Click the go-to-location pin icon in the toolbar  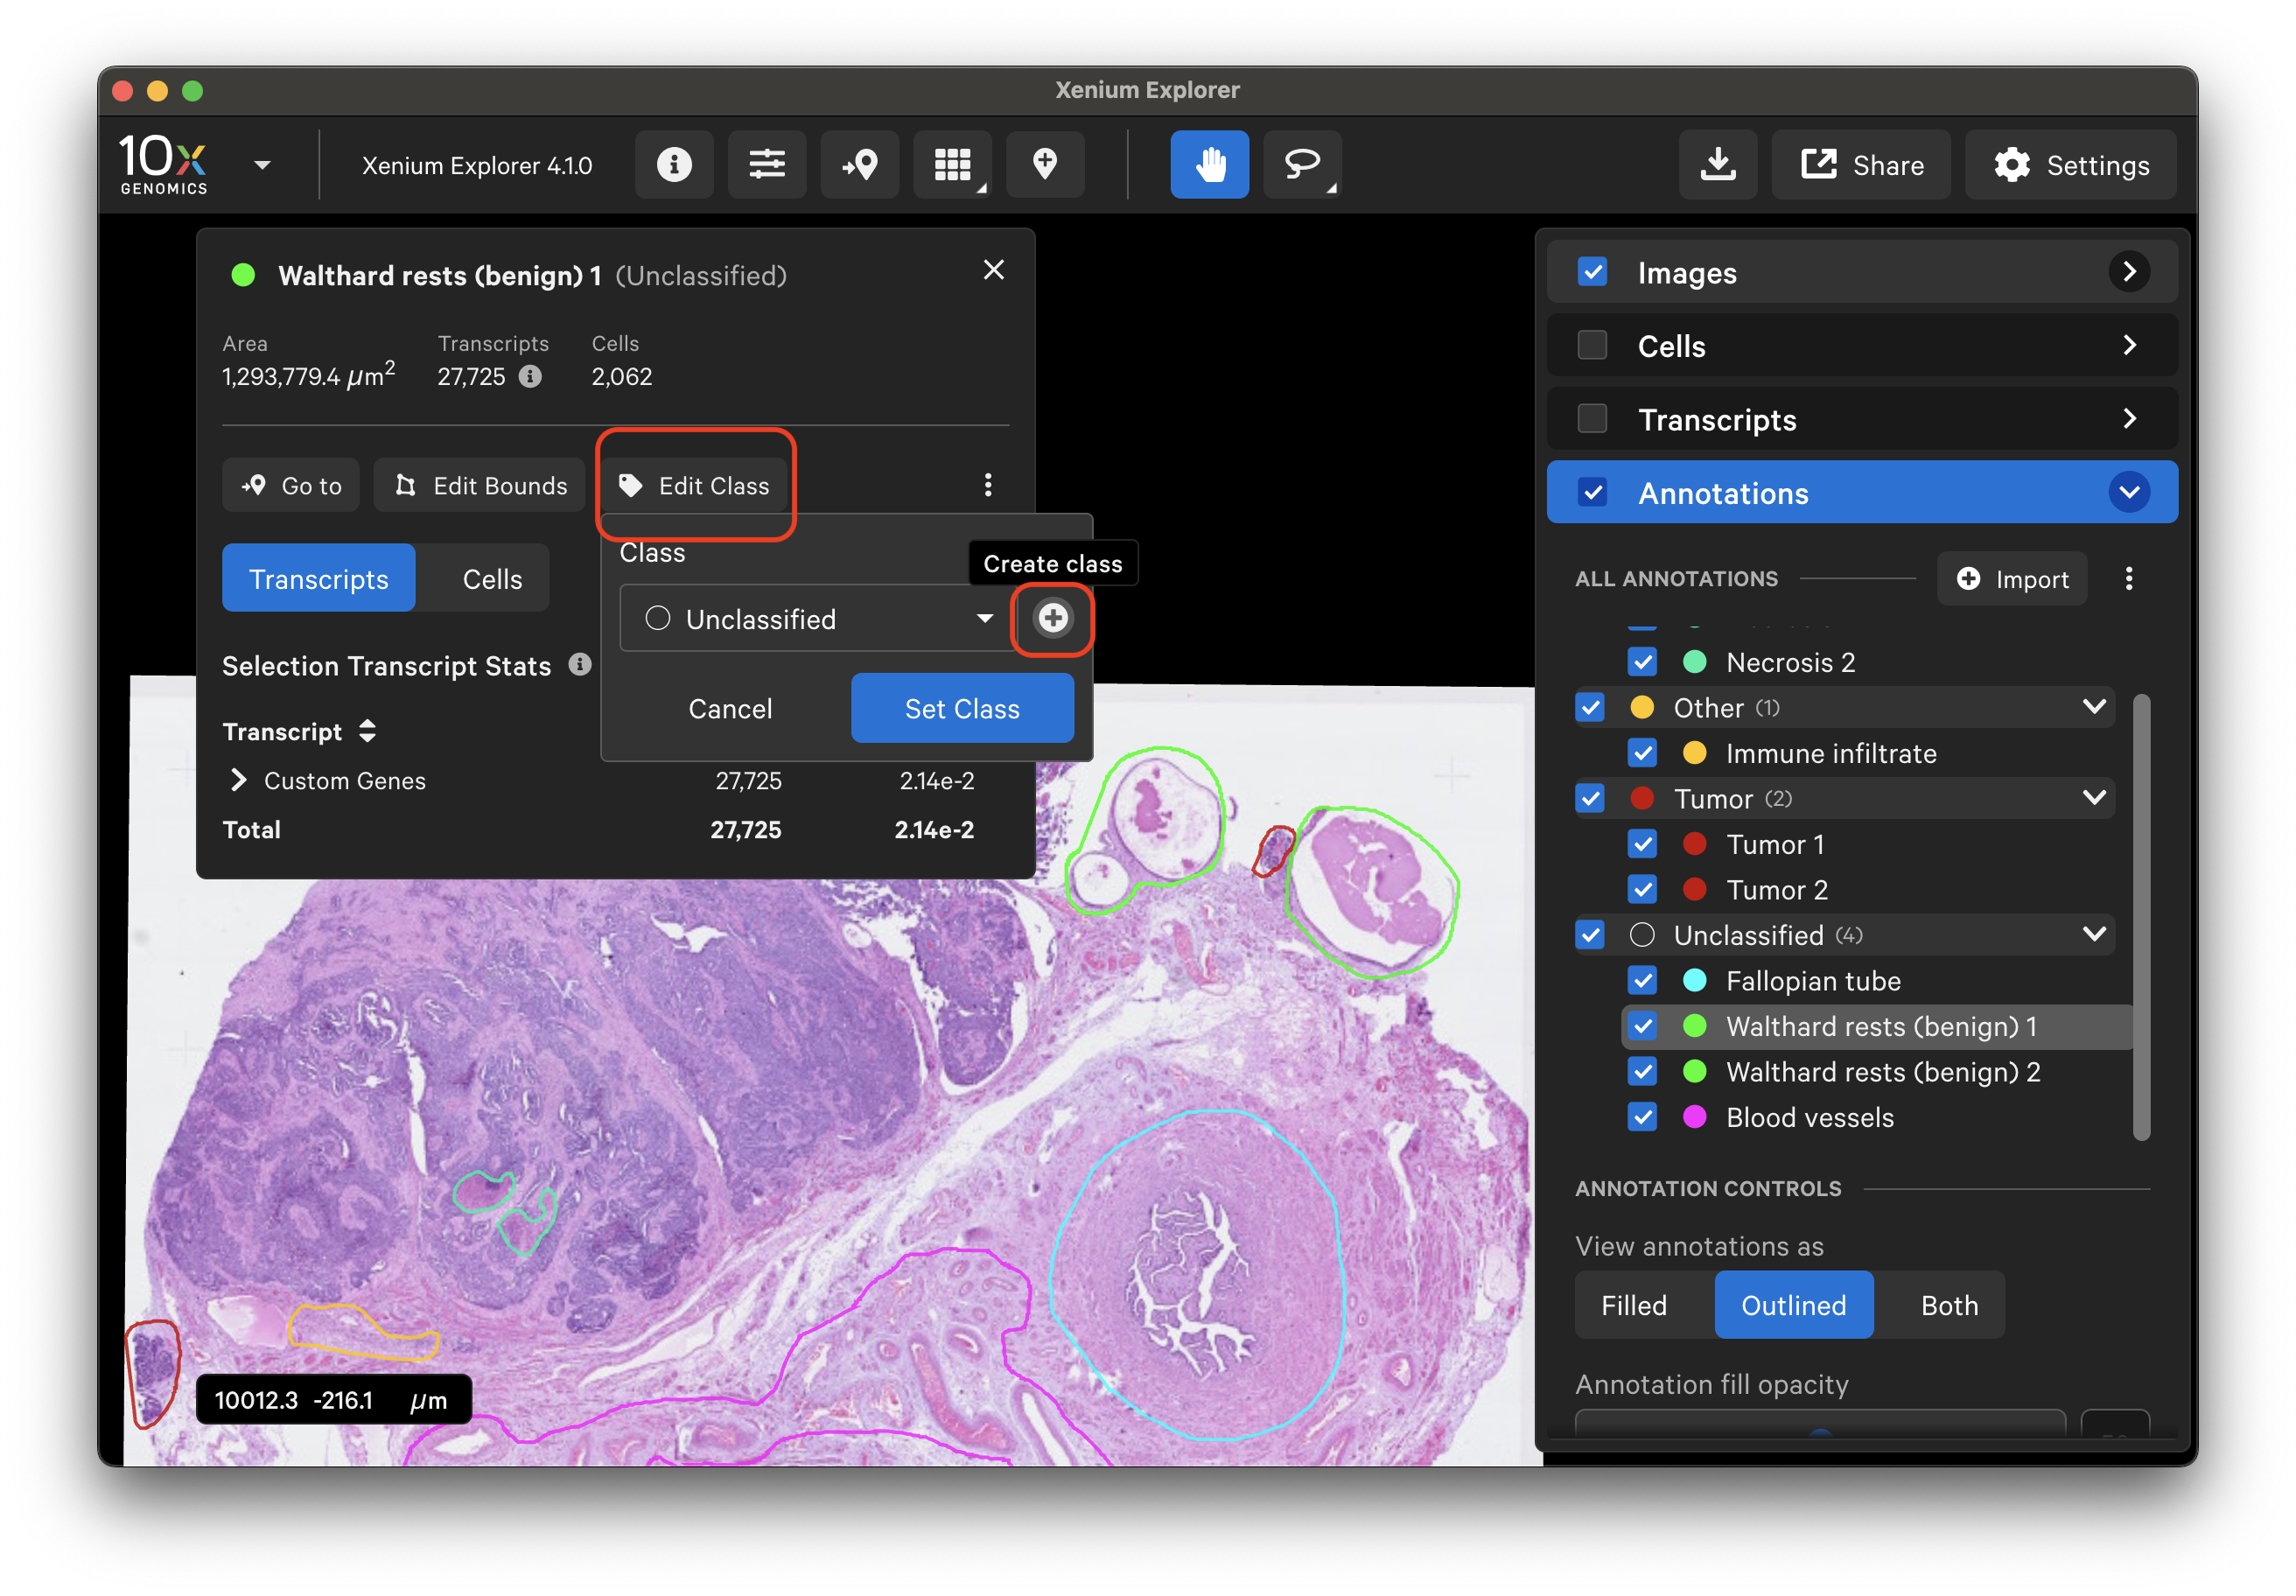click(x=860, y=165)
